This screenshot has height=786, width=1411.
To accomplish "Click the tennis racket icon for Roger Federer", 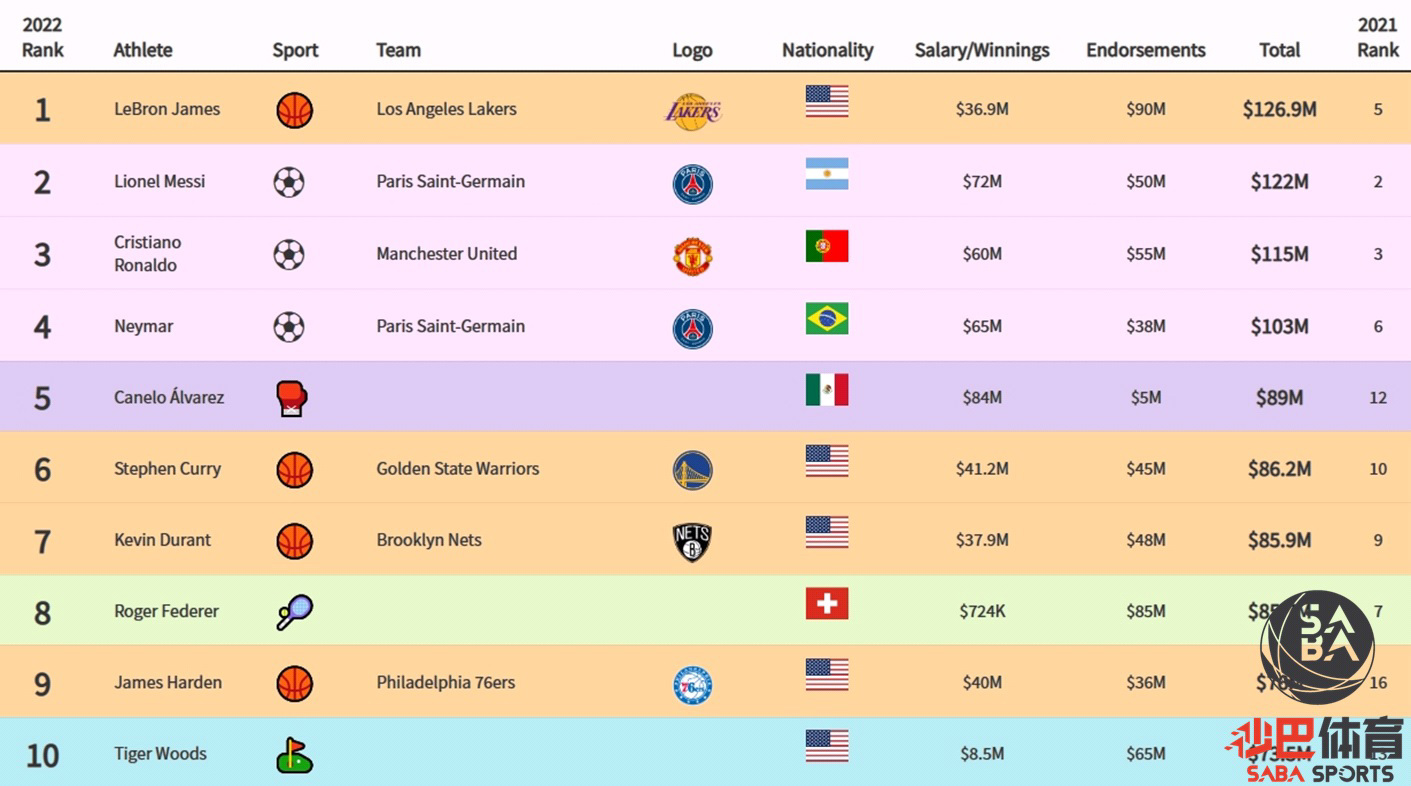I will 294,612.
